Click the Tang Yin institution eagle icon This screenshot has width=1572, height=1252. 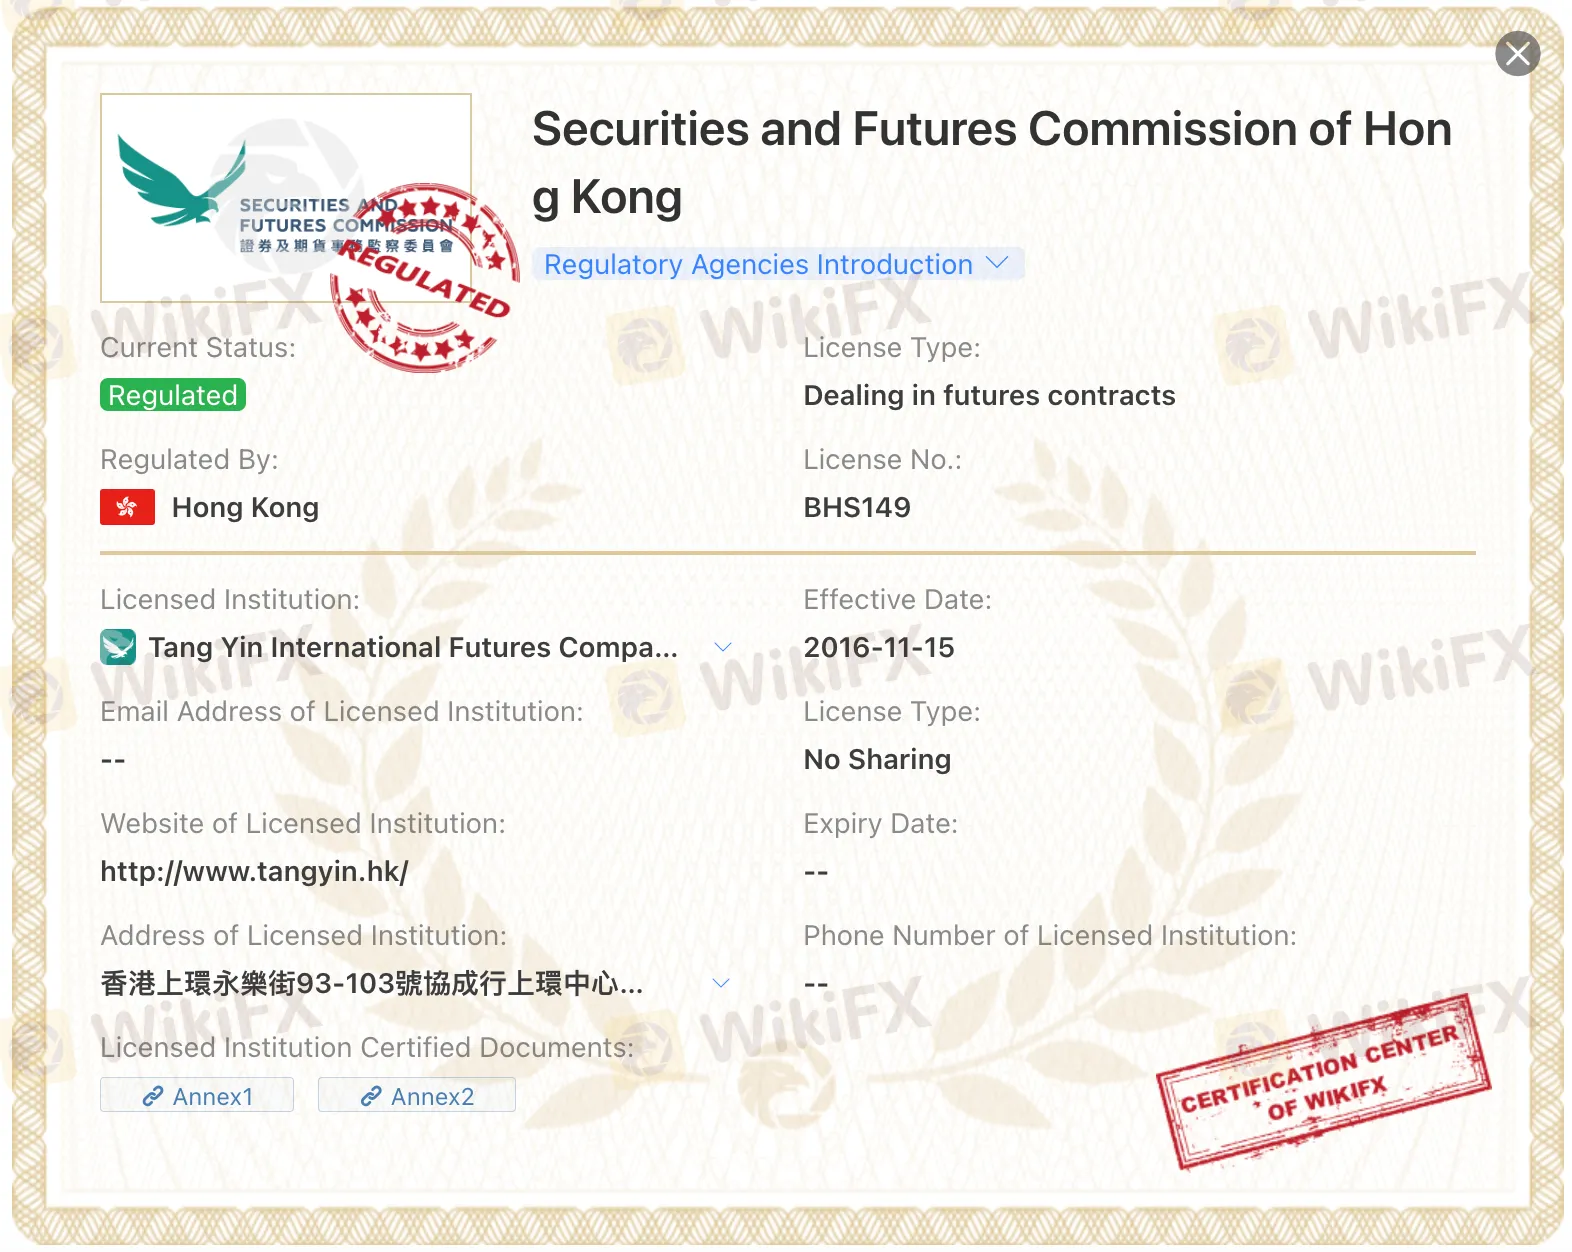(x=118, y=647)
